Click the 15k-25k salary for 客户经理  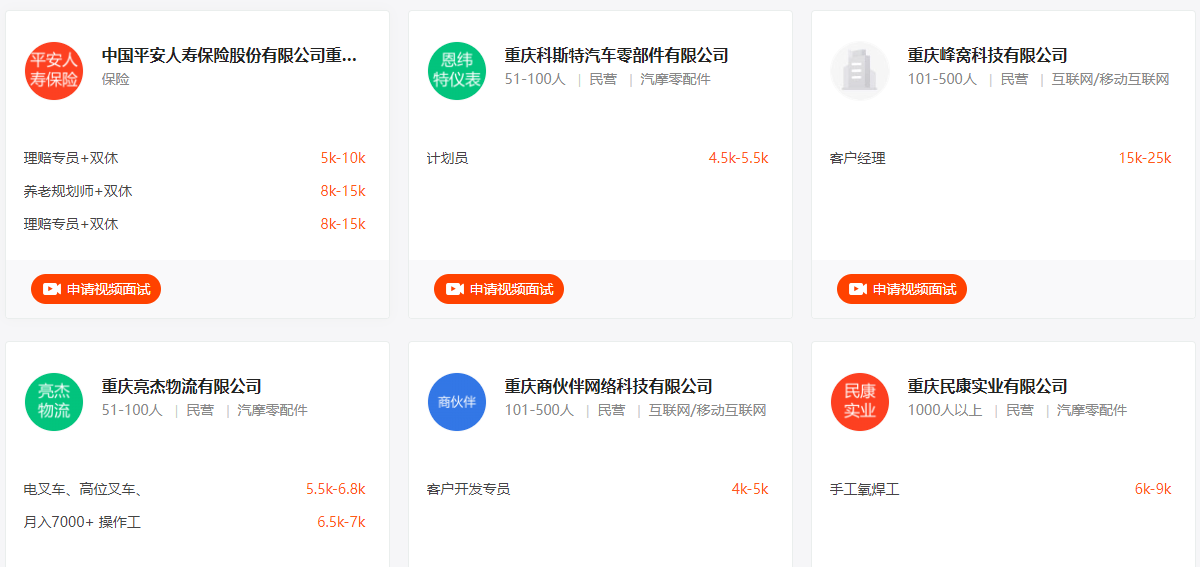pyautogui.click(x=1145, y=158)
